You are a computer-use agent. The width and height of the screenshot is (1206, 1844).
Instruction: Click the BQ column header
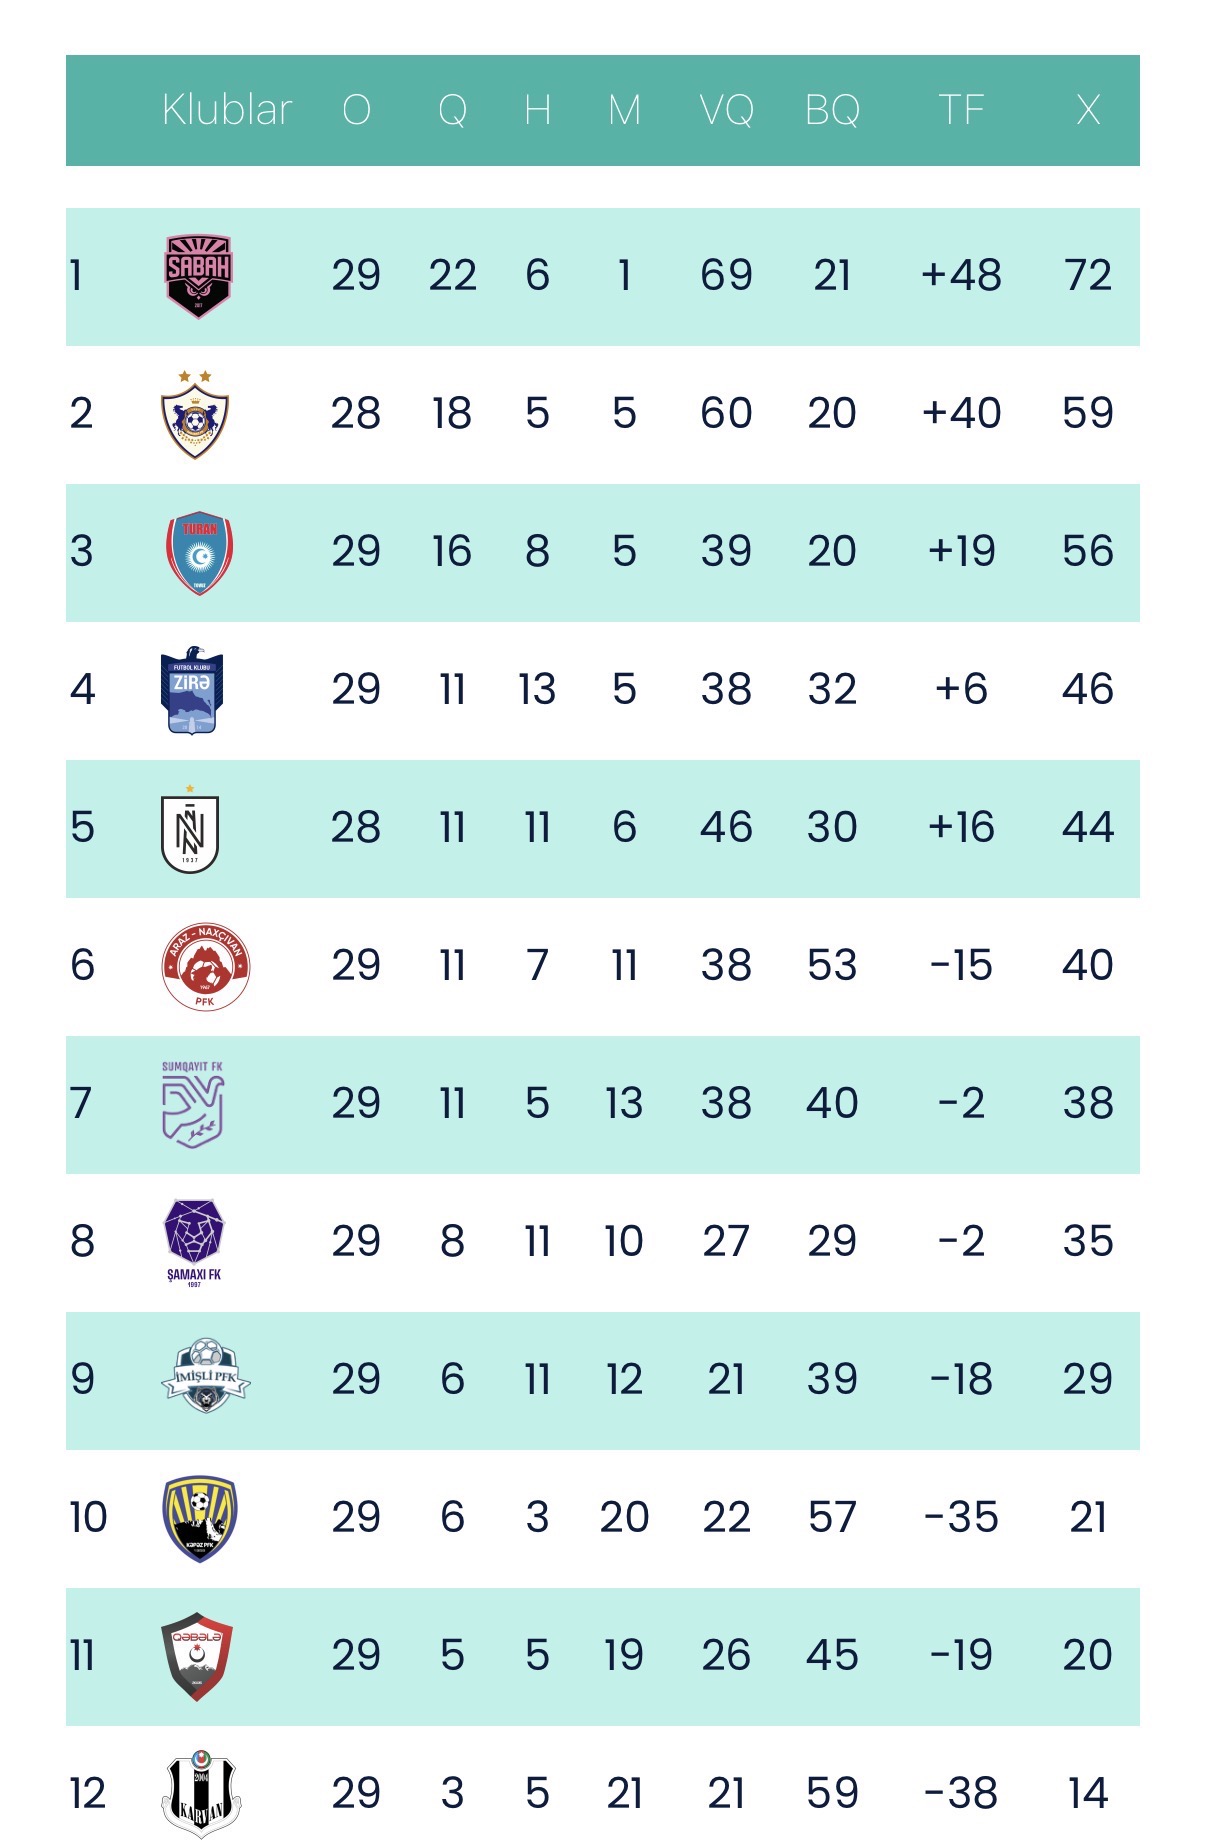click(x=832, y=110)
